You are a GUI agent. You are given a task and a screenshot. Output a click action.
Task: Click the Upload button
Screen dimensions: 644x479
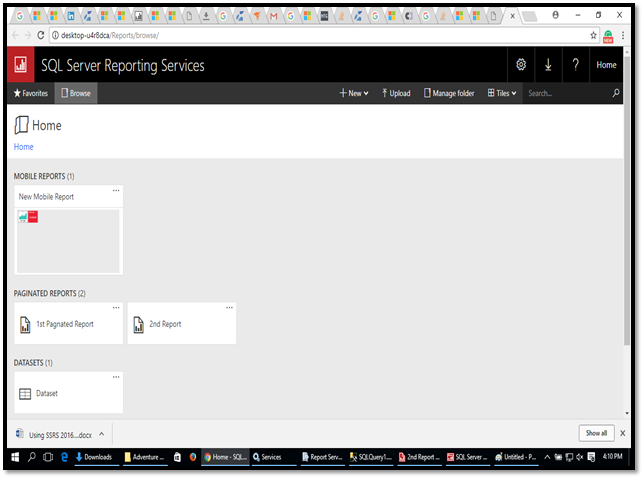[x=396, y=93]
